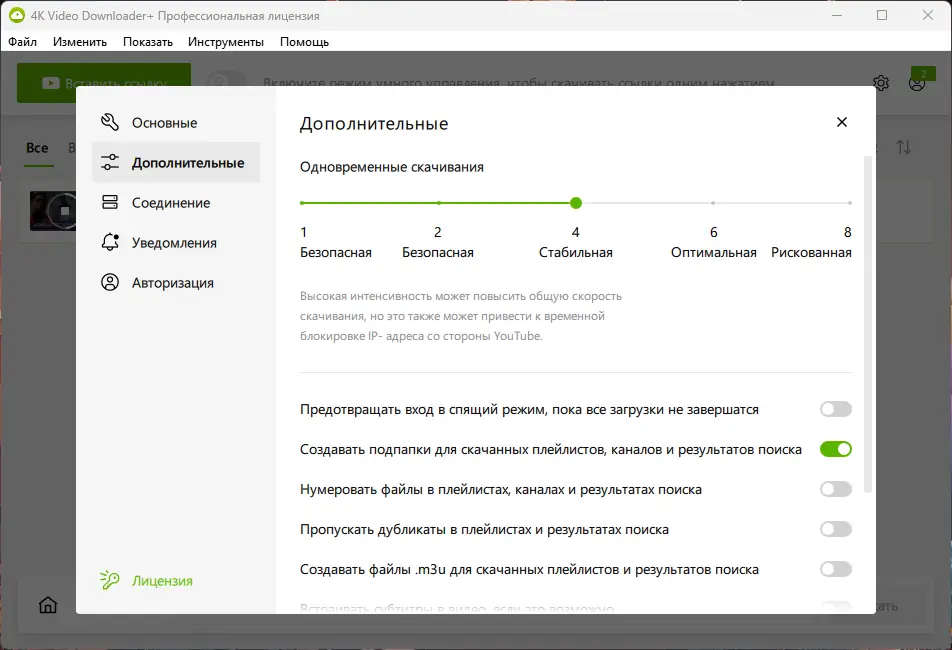Image resolution: width=952 pixels, height=650 pixels.
Task: Open app settings via the gear icon
Action: [881, 84]
